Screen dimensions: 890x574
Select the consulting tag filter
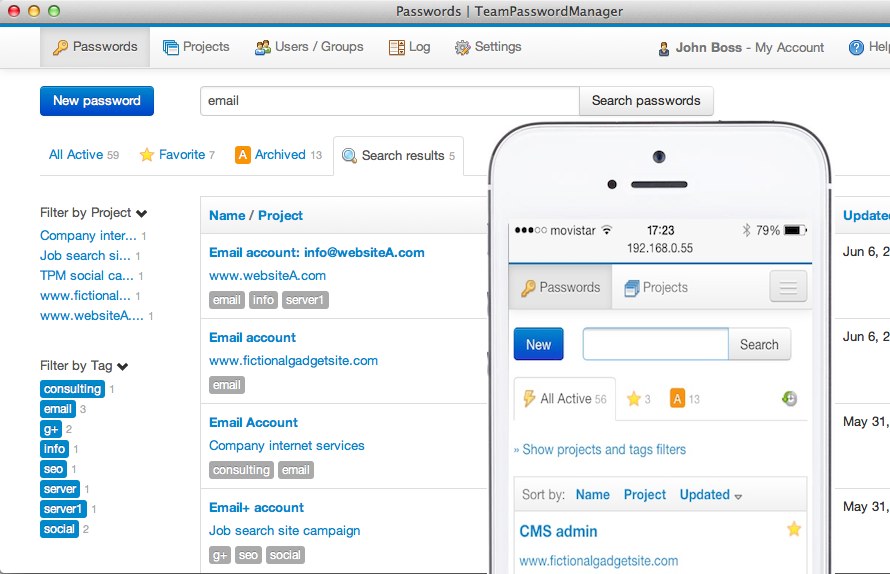point(73,389)
